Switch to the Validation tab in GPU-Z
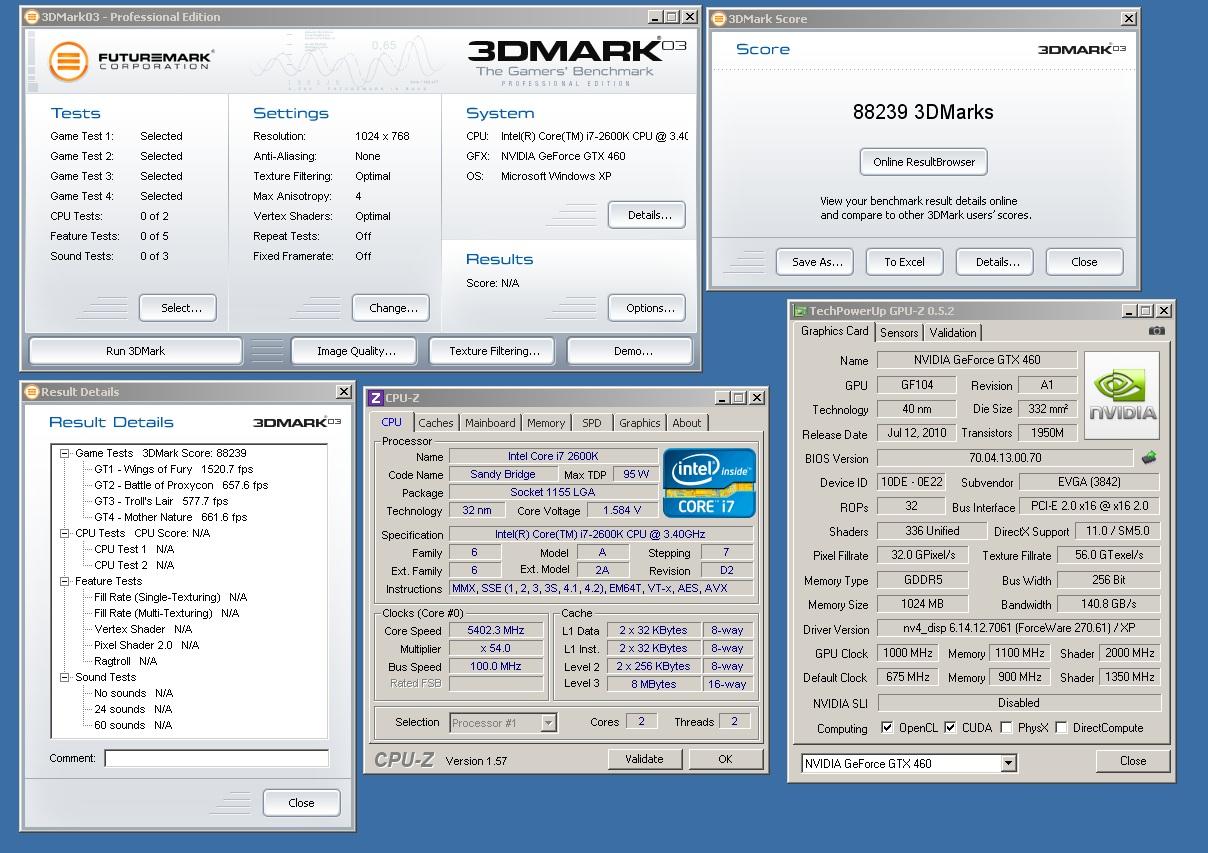 click(x=952, y=333)
